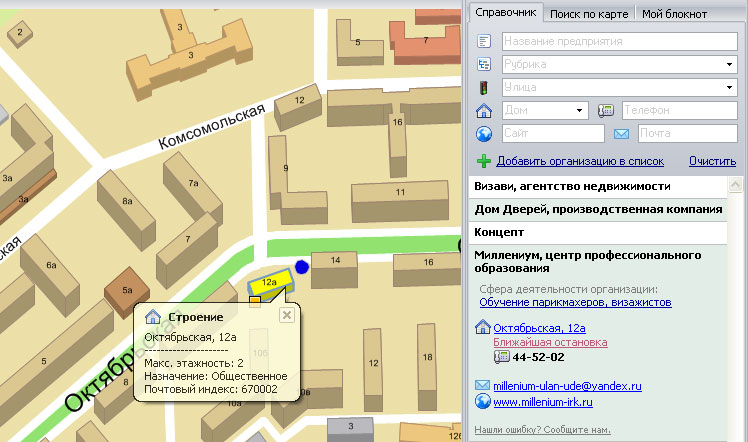Click the gray building 3 at map bottom
The height and width of the screenshot is (442, 748).
point(351,429)
